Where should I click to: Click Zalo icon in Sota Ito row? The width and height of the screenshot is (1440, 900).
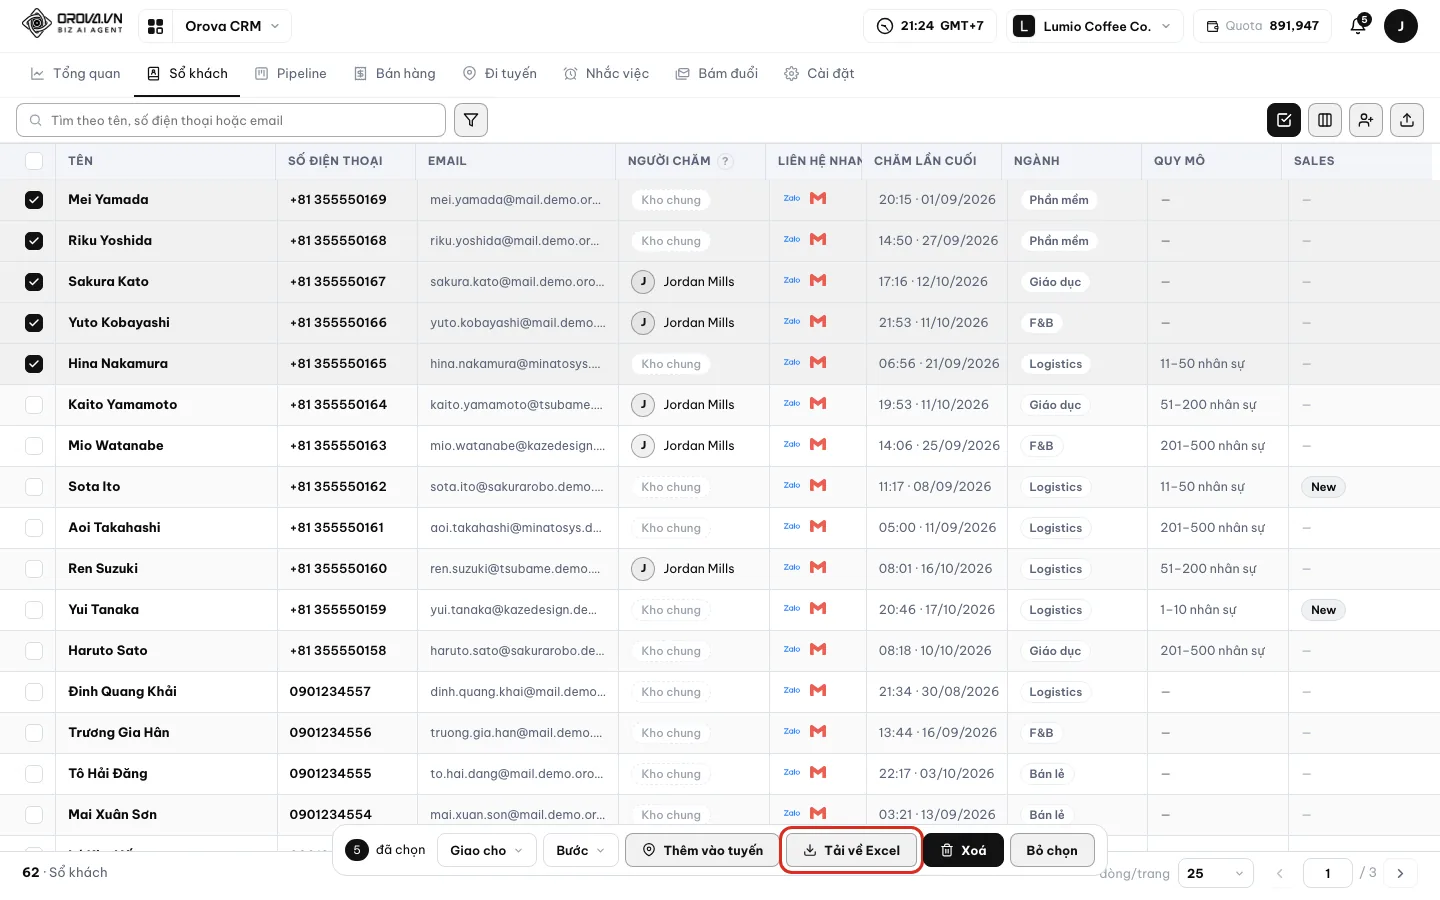792,485
